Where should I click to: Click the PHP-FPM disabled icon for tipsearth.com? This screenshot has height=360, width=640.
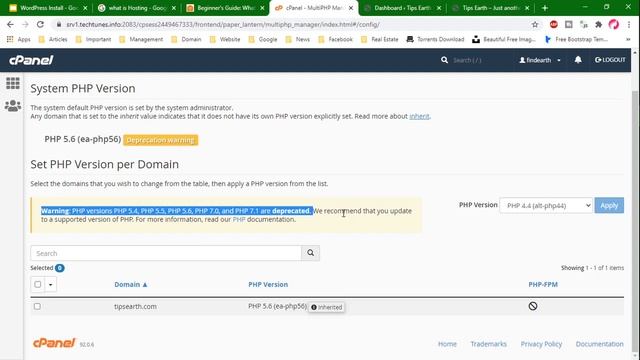point(533,306)
